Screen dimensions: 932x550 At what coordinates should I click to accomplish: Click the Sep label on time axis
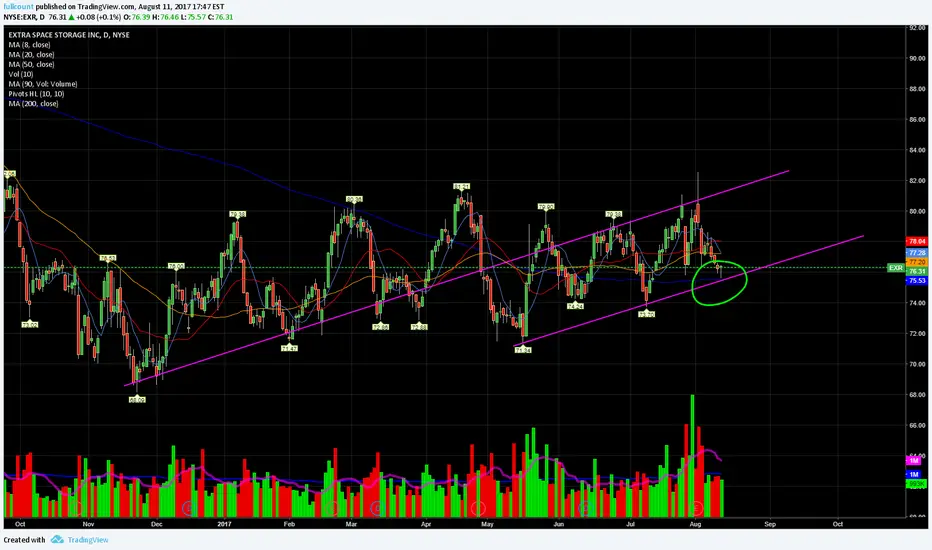pos(770,524)
